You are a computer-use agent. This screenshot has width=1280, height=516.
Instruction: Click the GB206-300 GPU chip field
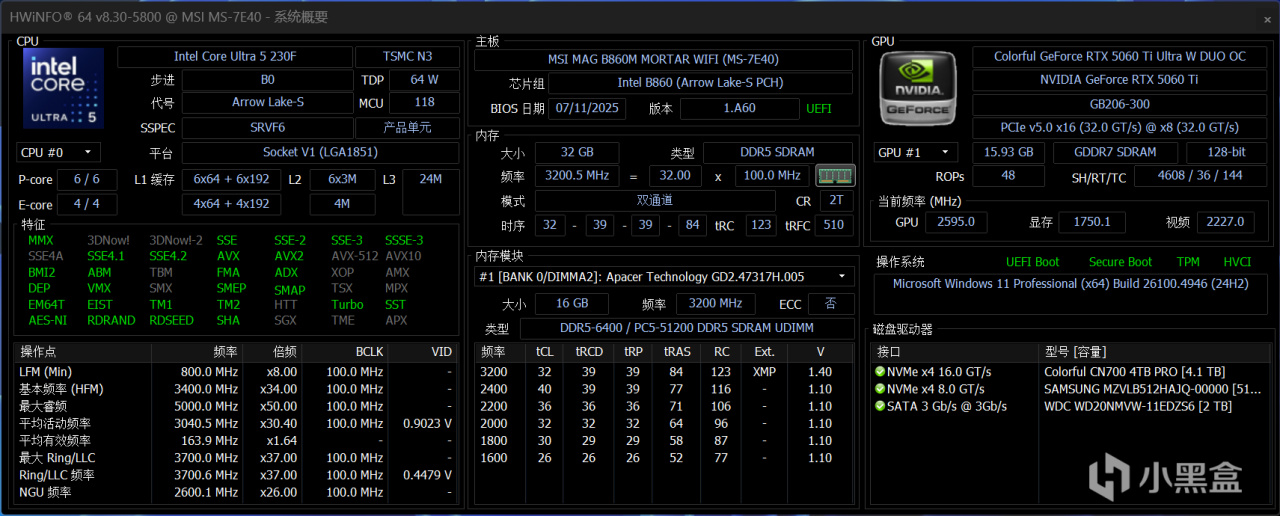[x=1119, y=104]
